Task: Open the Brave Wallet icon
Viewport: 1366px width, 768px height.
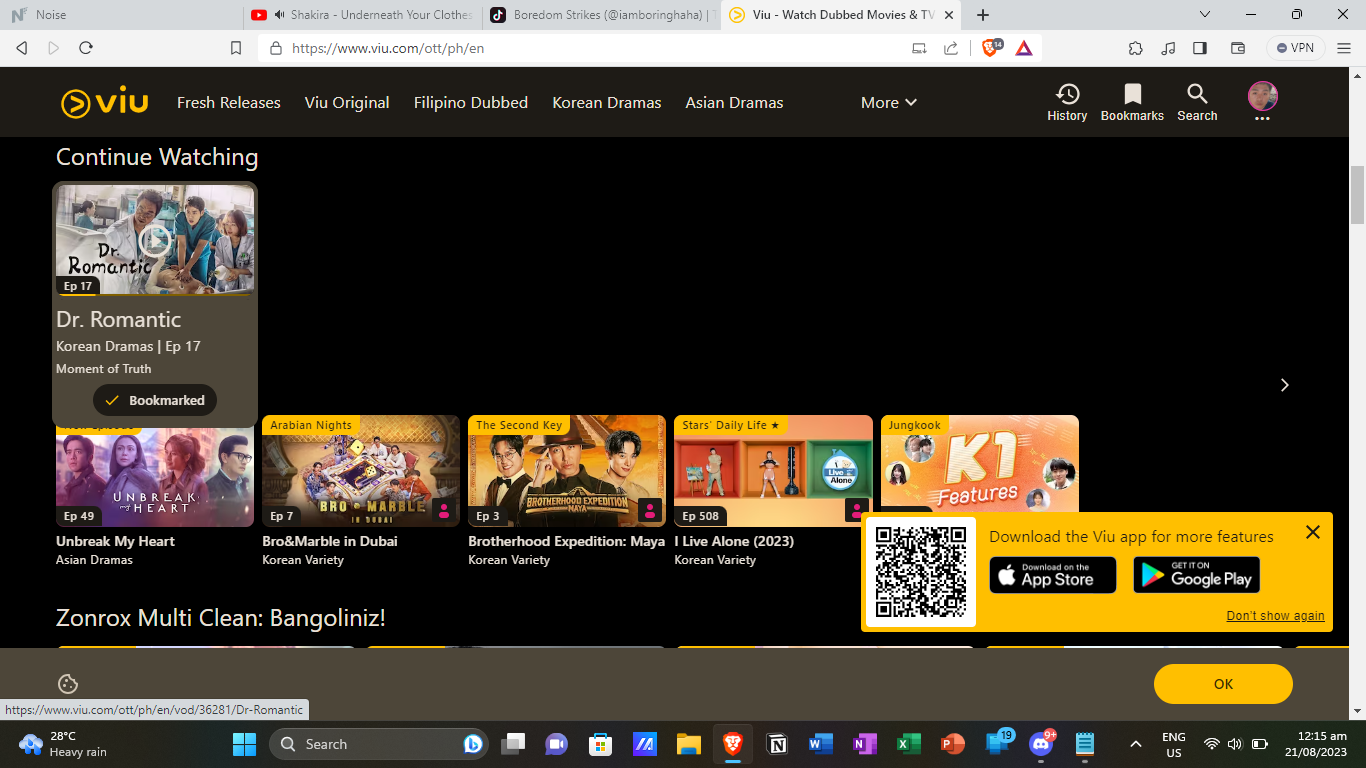Action: click(1237, 48)
